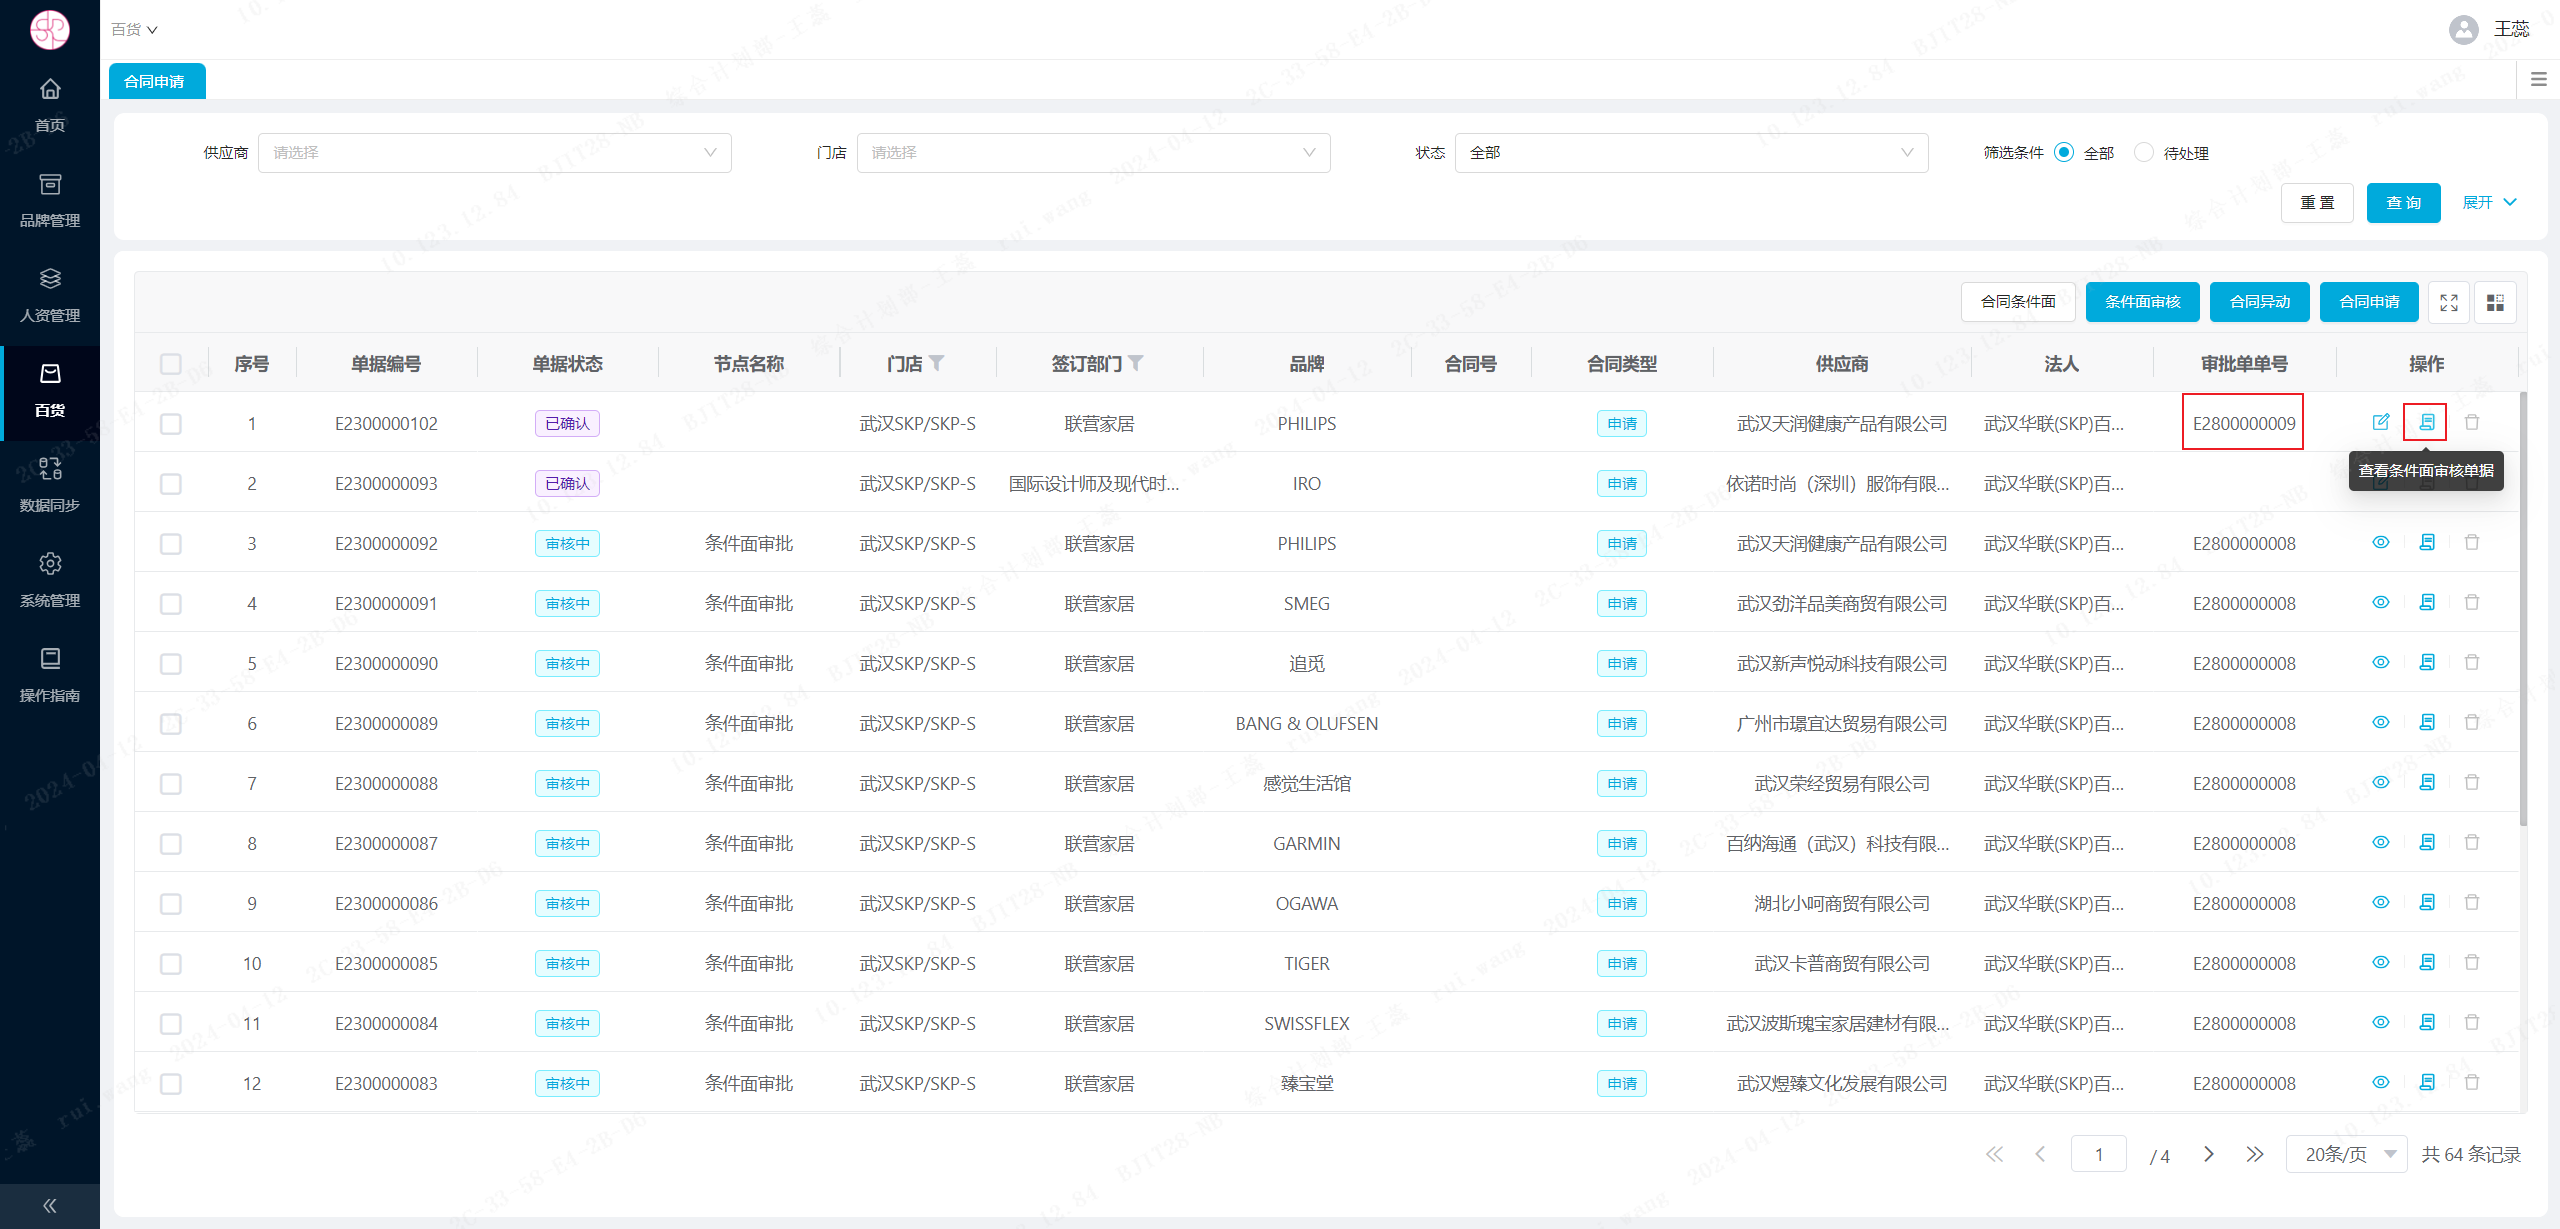Check the row 3 checkbox E2300000092

click(171, 544)
